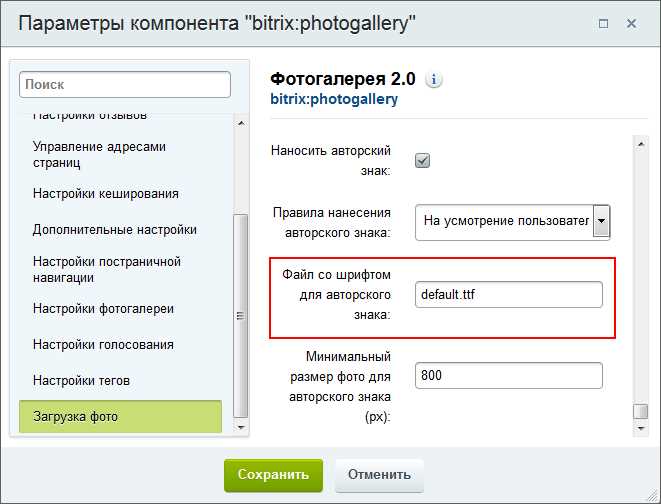Click sidebar list scroll up arrow
The height and width of the screenshot is (504, 661).
coord(241,123)
